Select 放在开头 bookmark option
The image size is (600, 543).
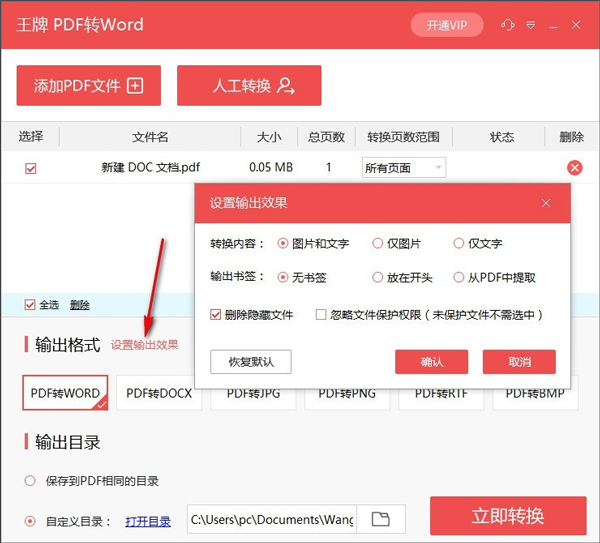(x=378, y=277)
